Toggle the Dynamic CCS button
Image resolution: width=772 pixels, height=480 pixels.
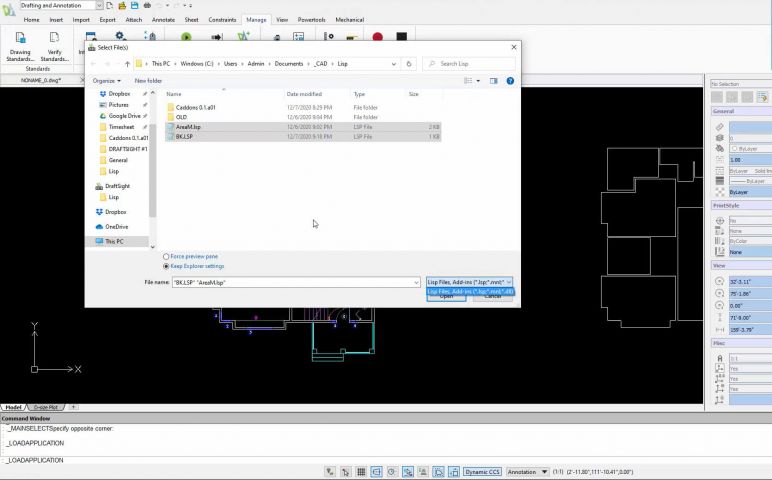click(x=481, y=472)
